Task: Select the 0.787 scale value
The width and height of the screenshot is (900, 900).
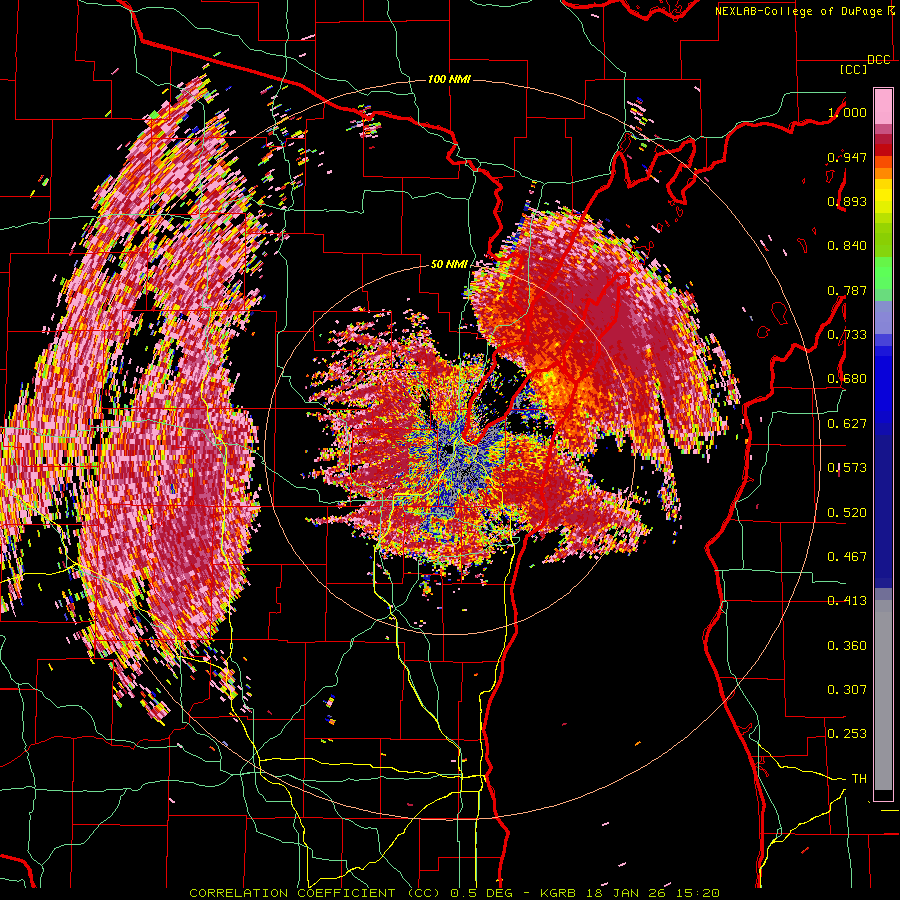Action: (847, 290)
